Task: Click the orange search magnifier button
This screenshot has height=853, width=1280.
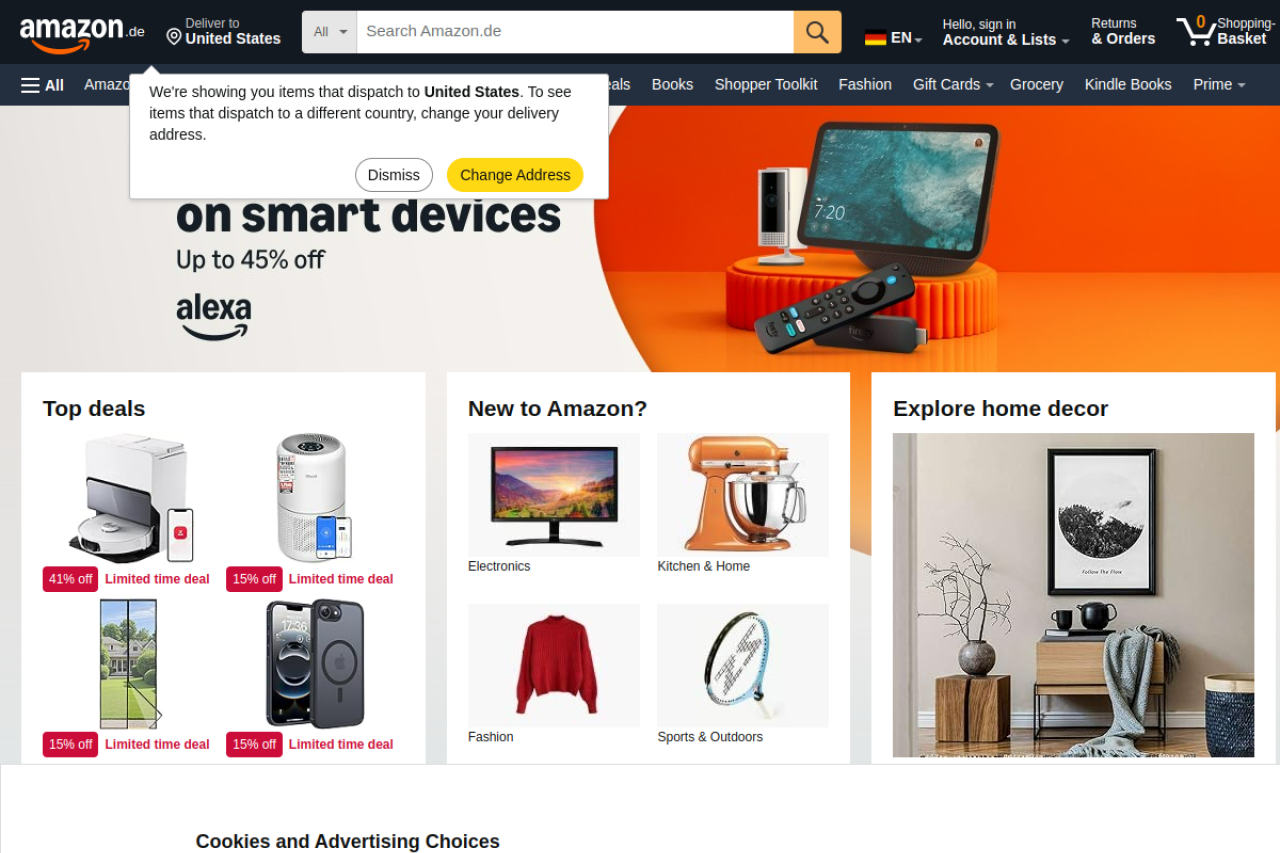Action: [817, 32]
